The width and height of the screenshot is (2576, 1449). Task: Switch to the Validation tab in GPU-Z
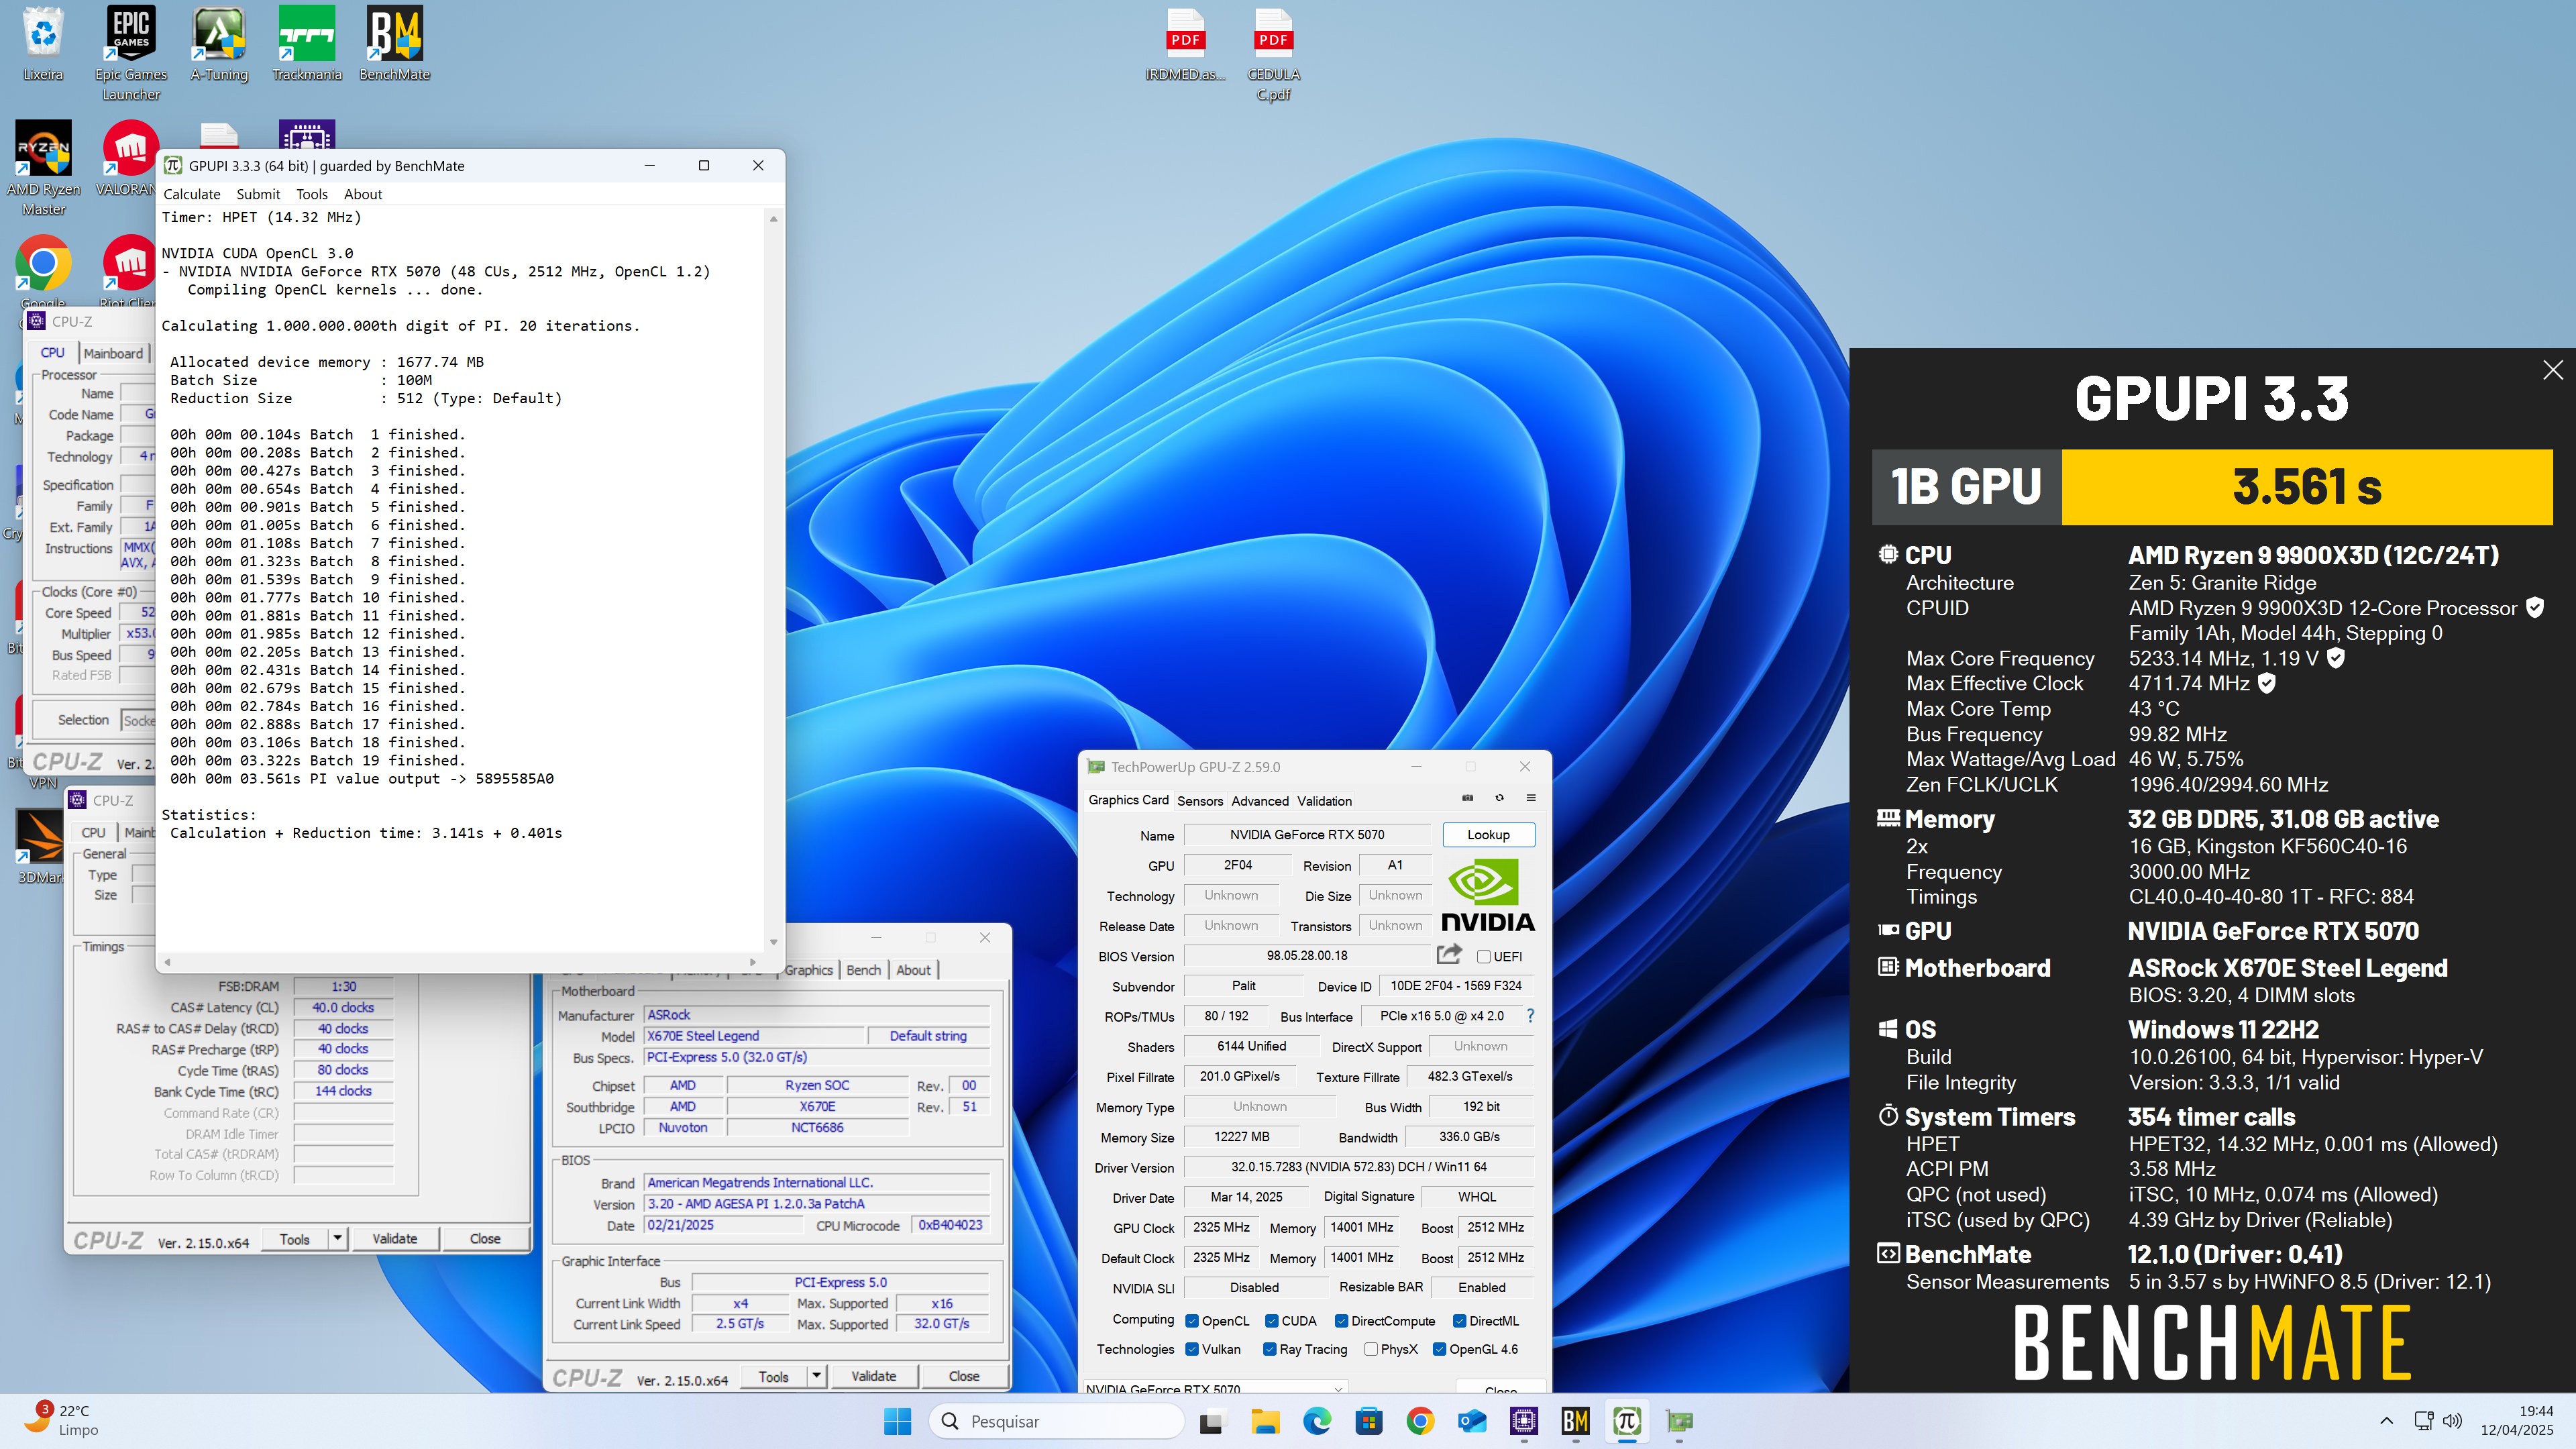(1325, 801)
